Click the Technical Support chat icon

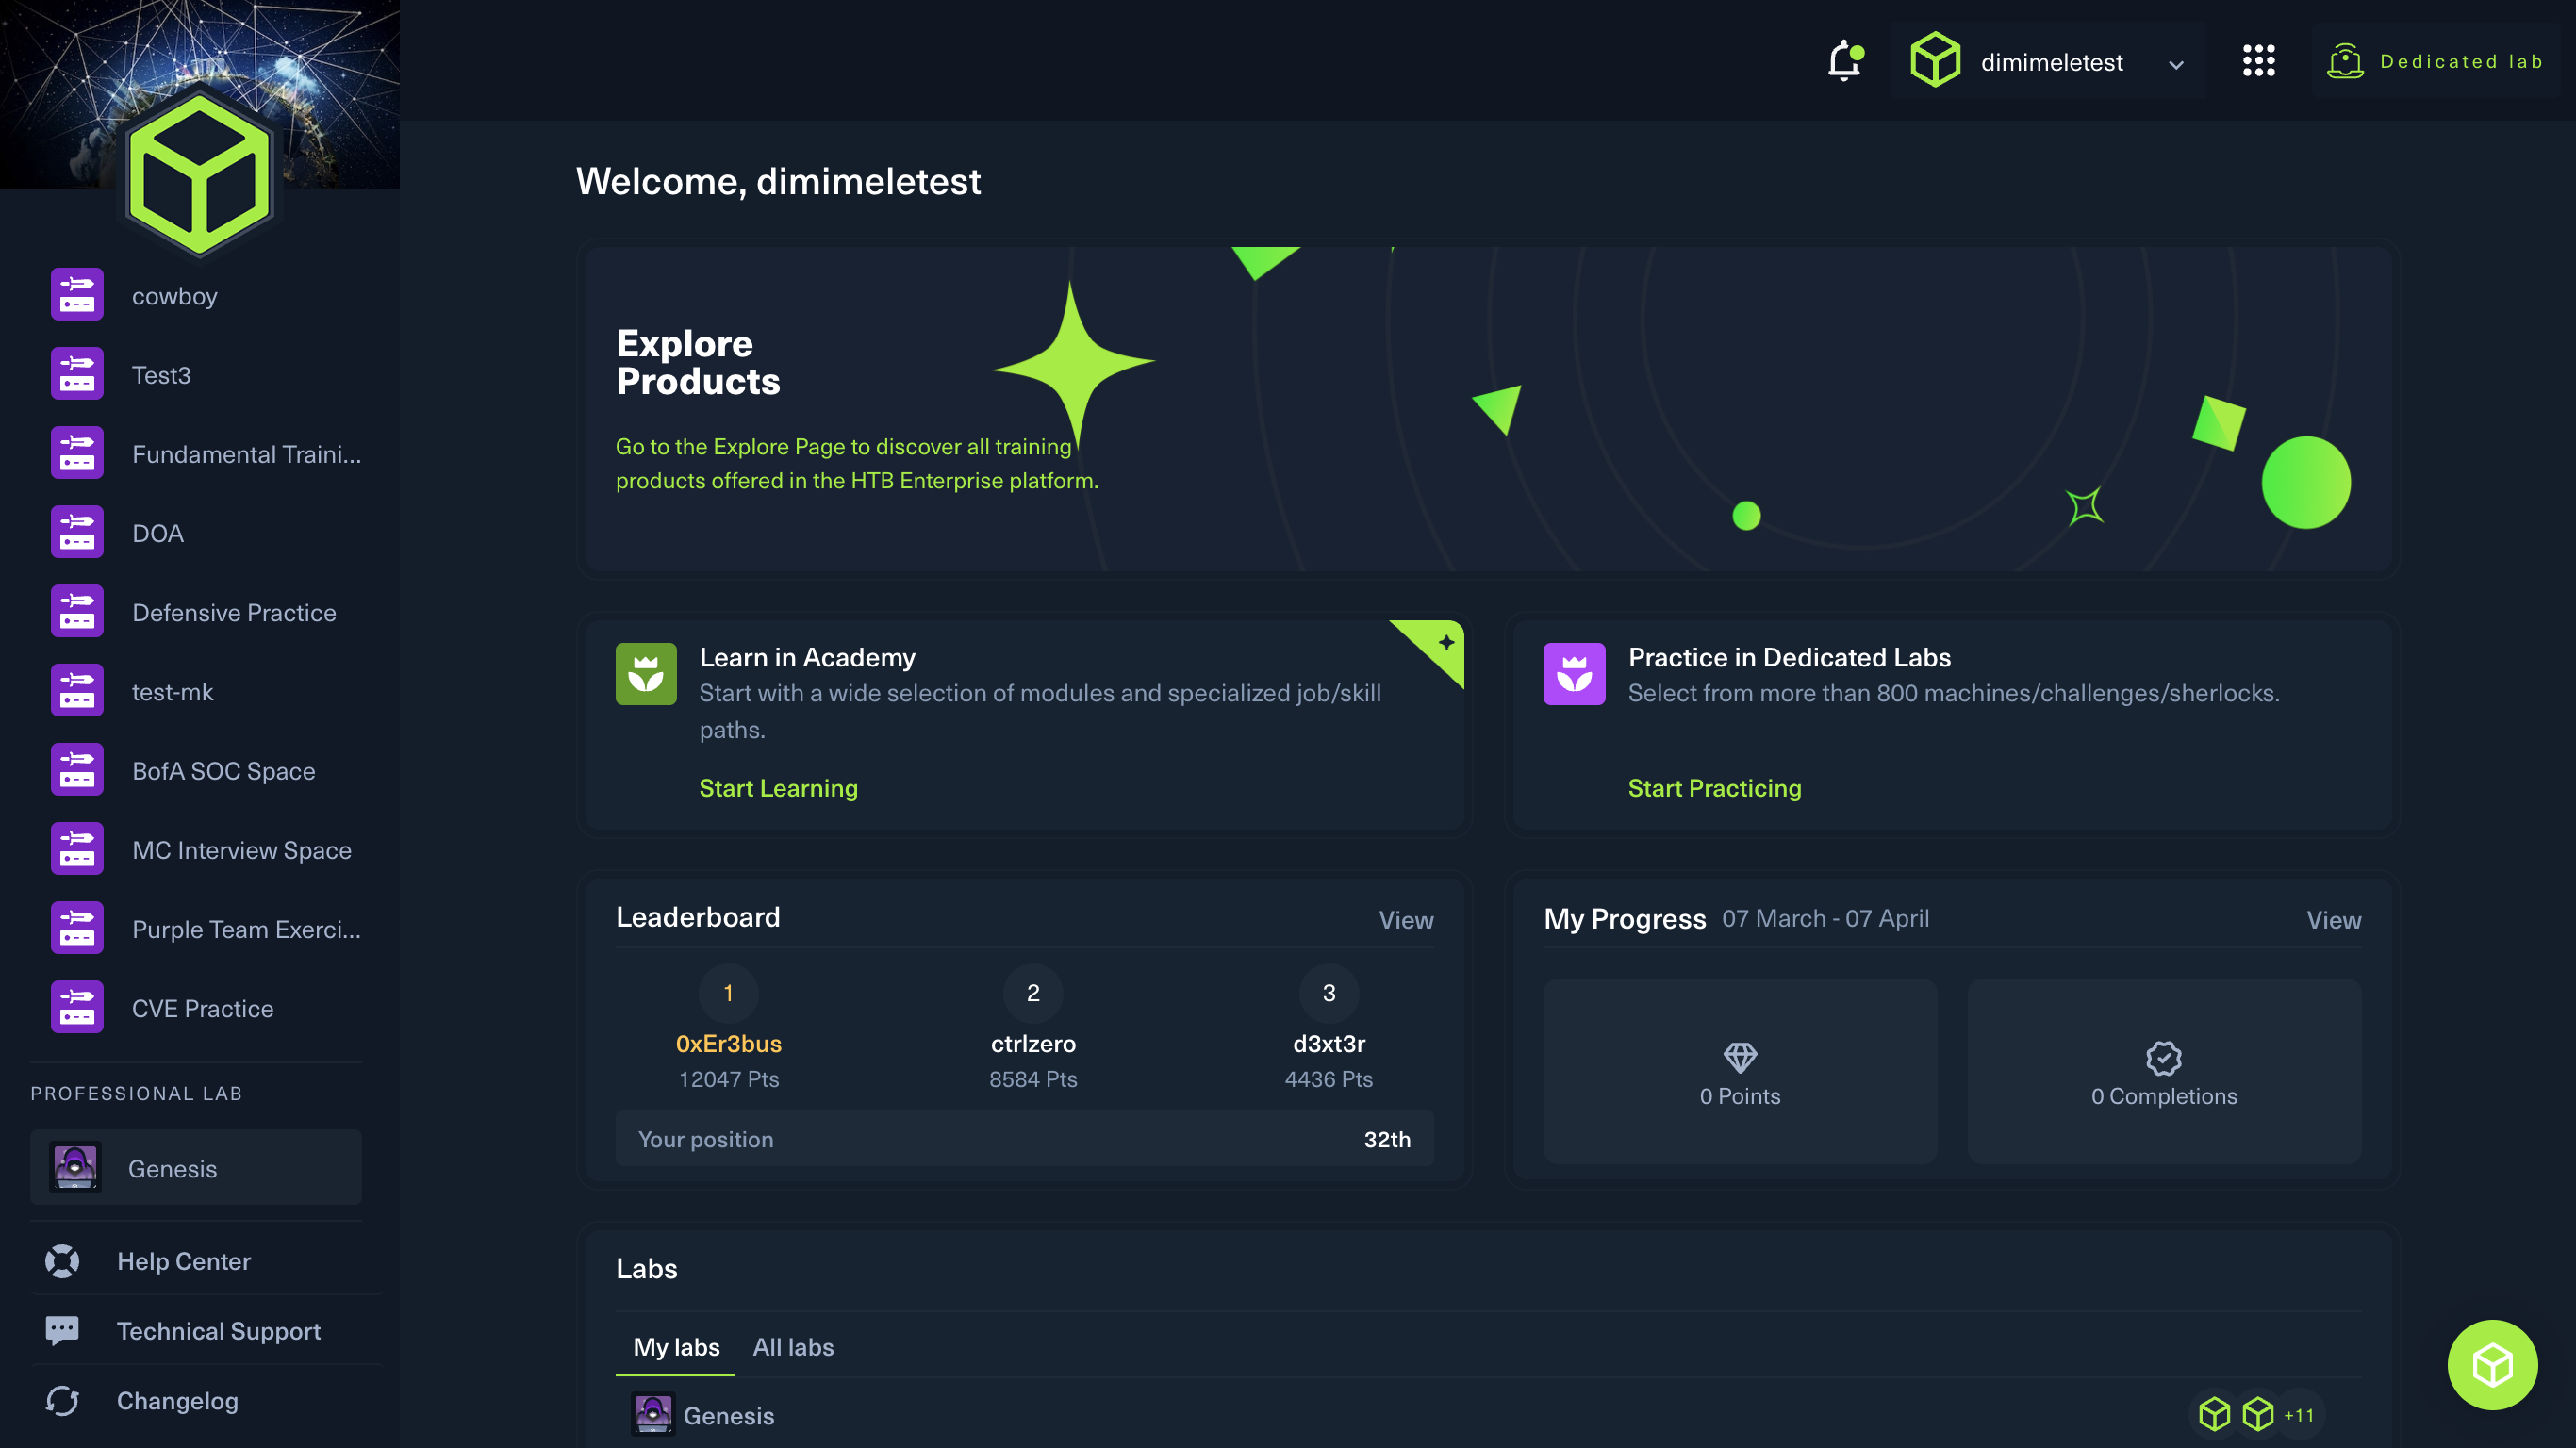(62, 1330)
